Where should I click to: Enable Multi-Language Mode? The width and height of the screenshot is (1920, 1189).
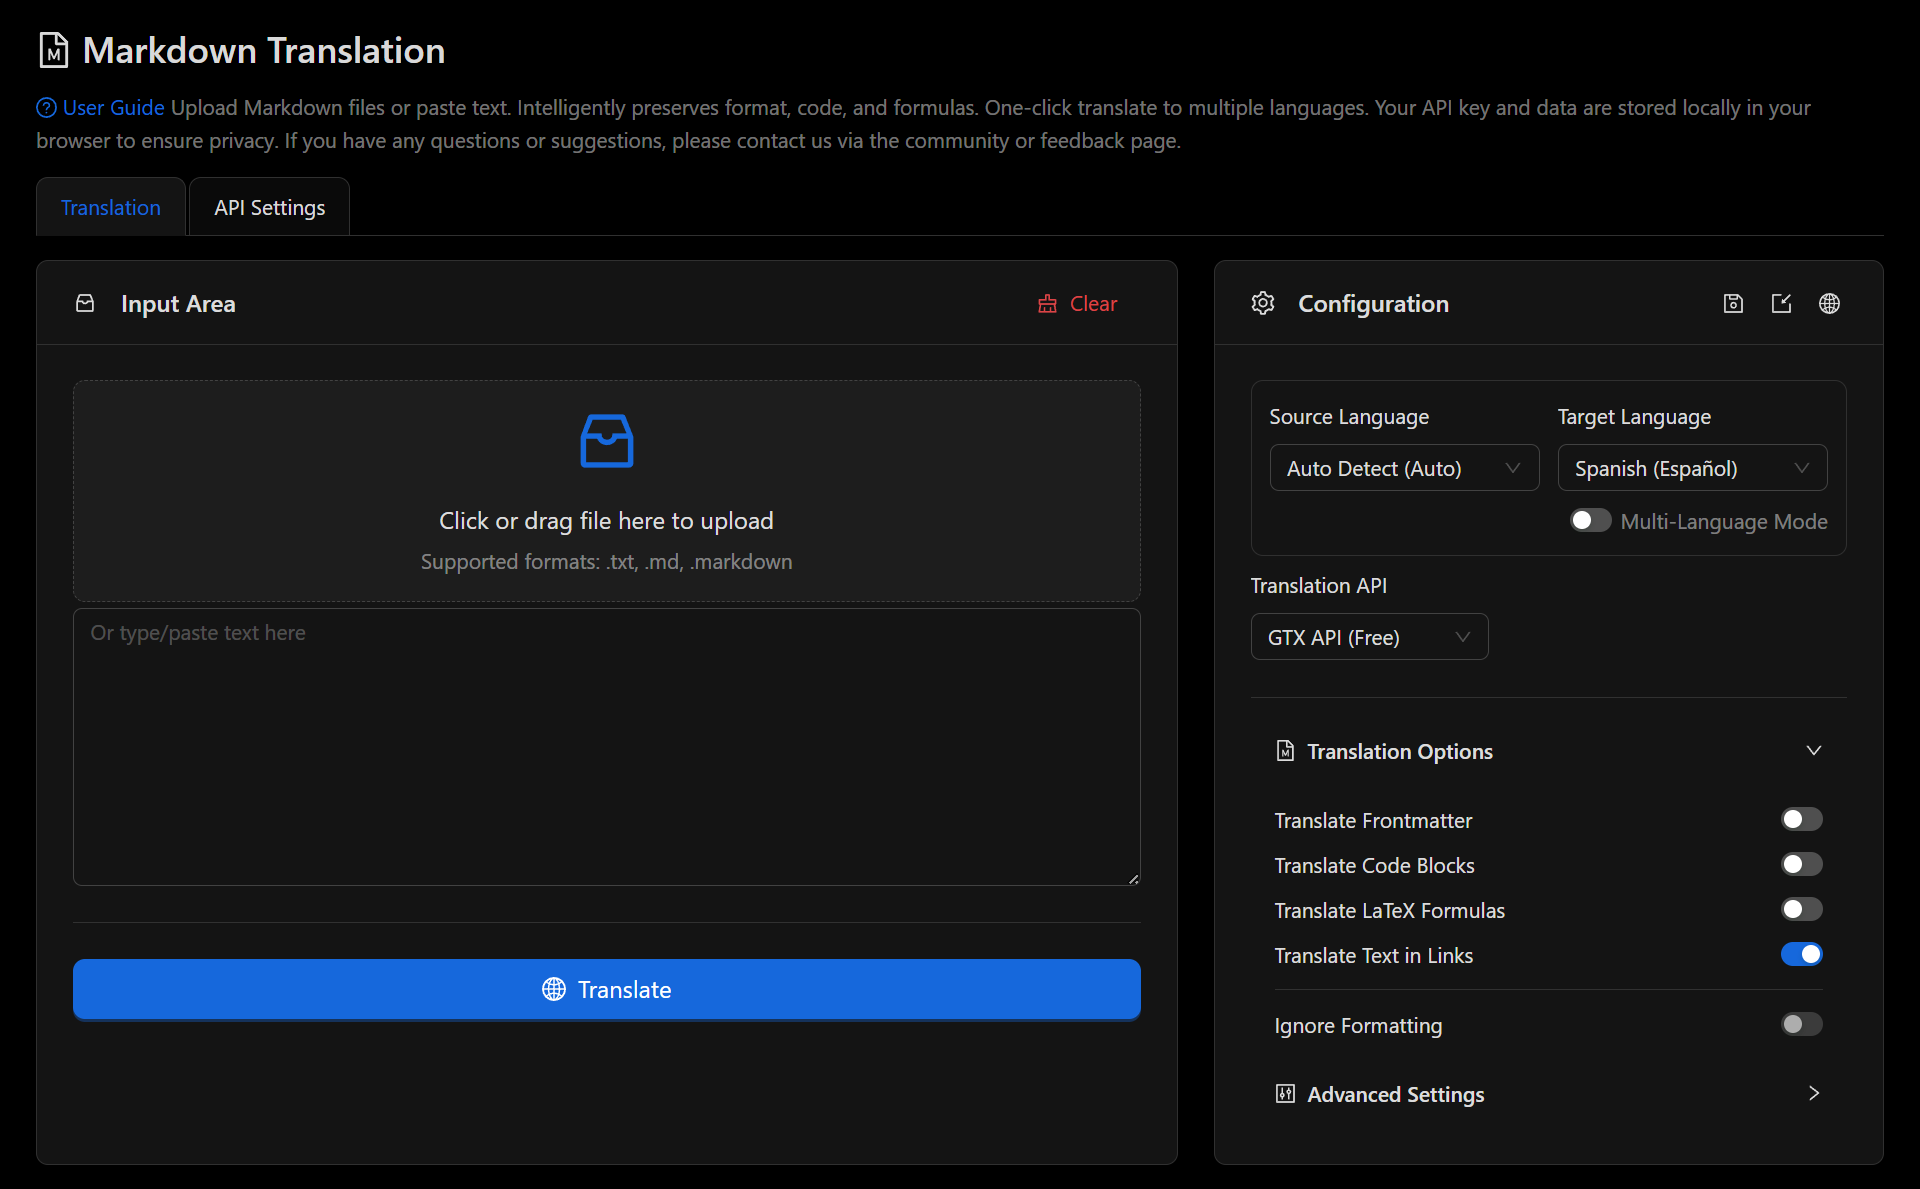click(1590, 520)
